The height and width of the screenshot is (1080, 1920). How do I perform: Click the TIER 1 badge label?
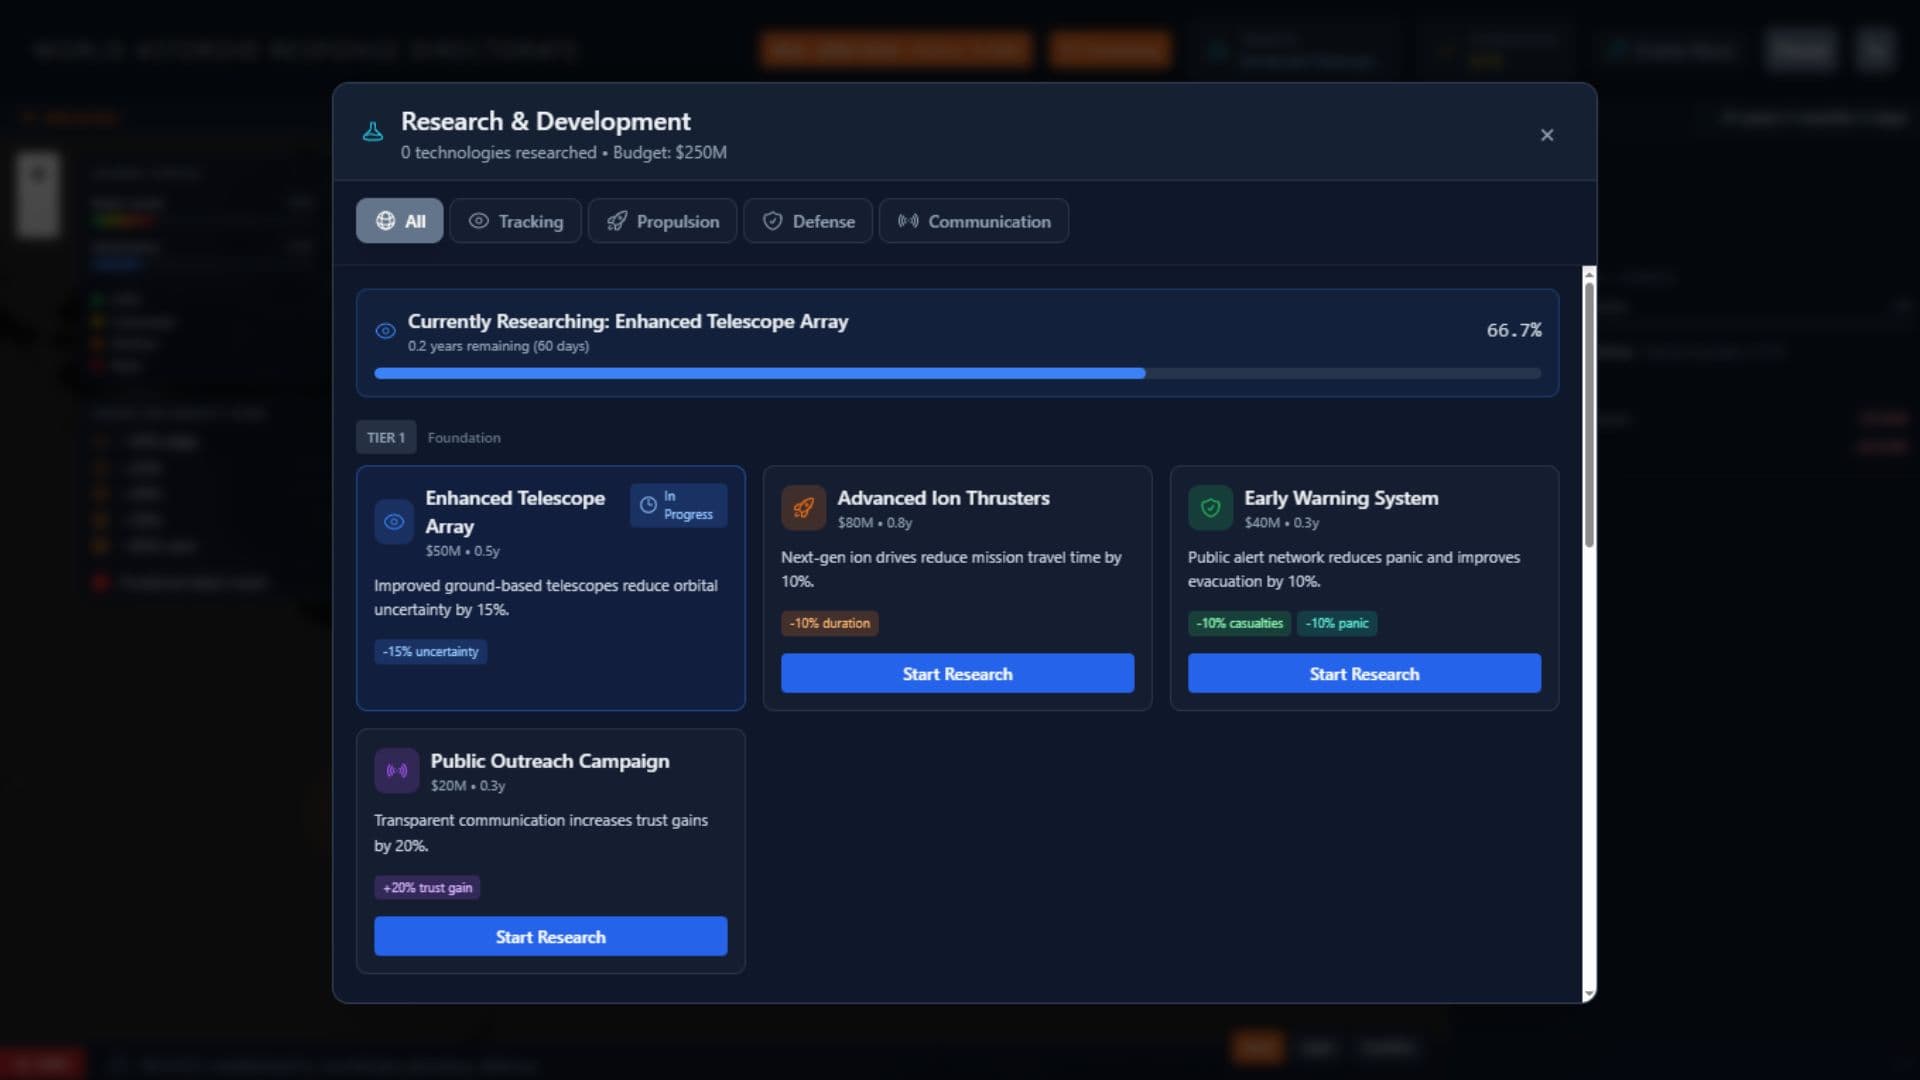click(386, 438)
